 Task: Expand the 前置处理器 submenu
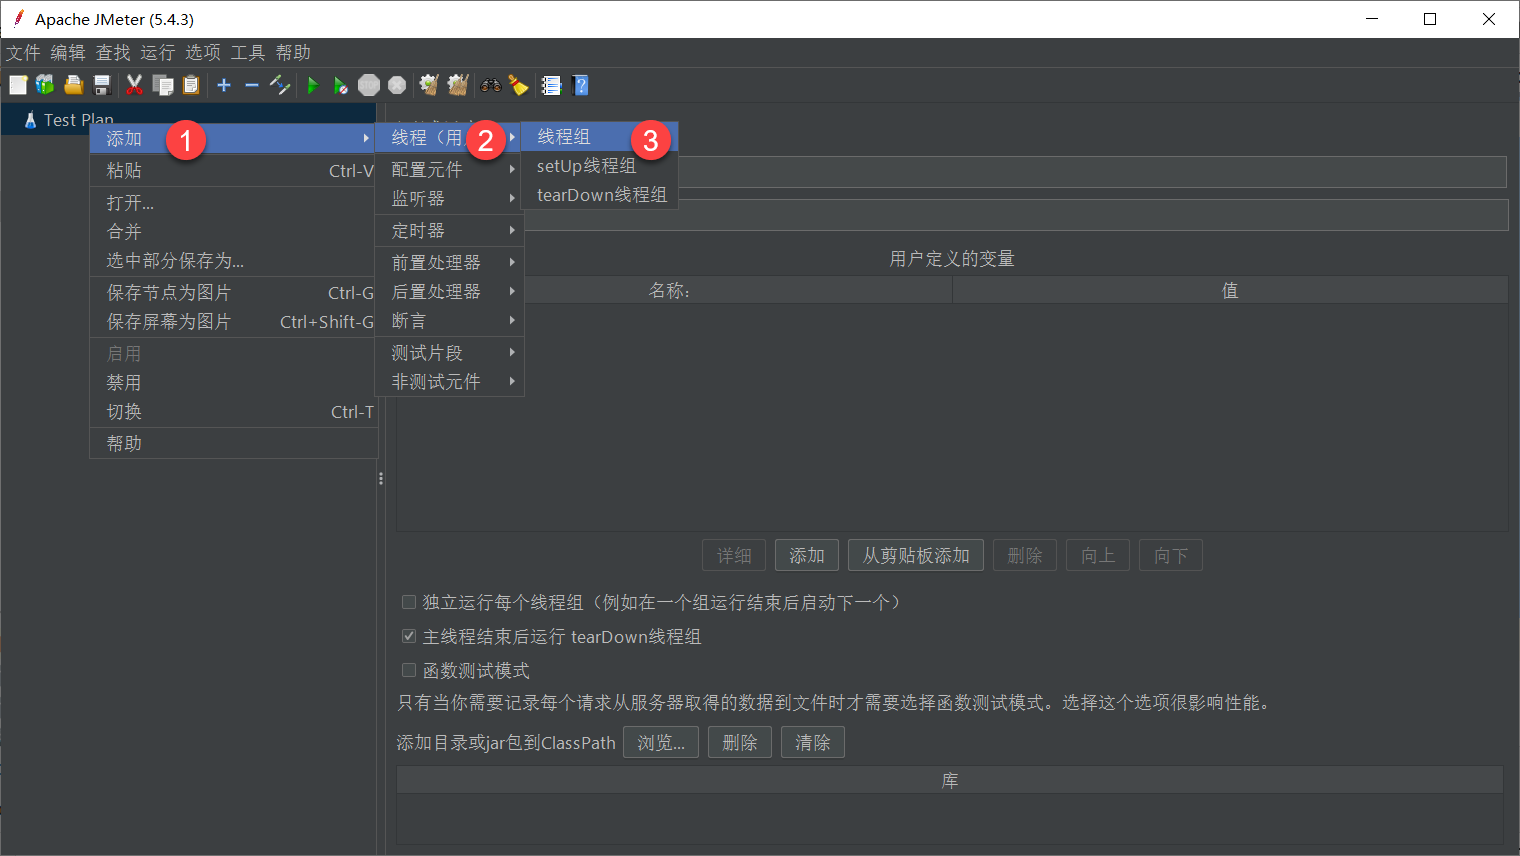[x=449, y=262]
